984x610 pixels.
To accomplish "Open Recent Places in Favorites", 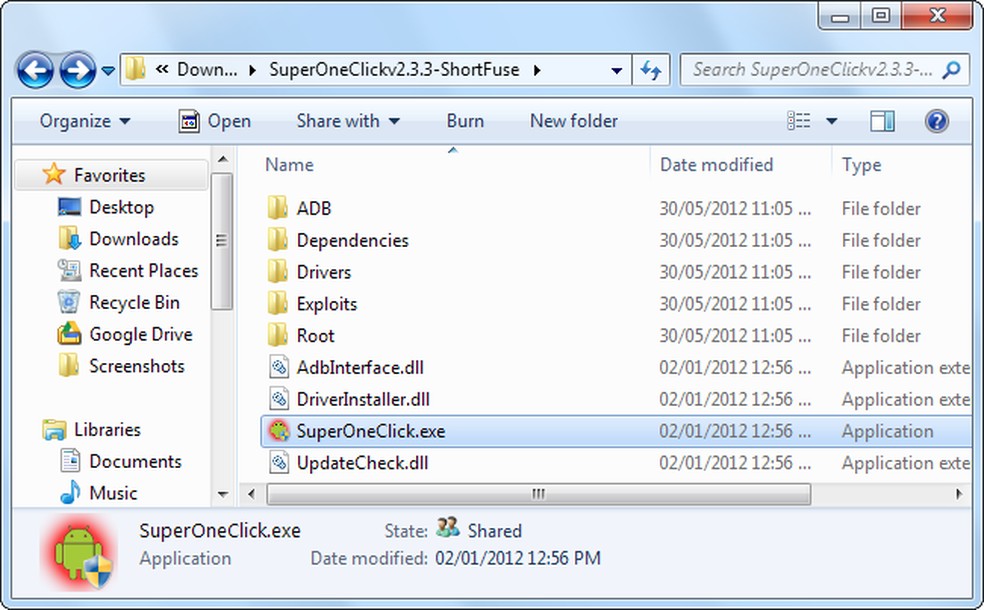I will (x=144, y=270).
